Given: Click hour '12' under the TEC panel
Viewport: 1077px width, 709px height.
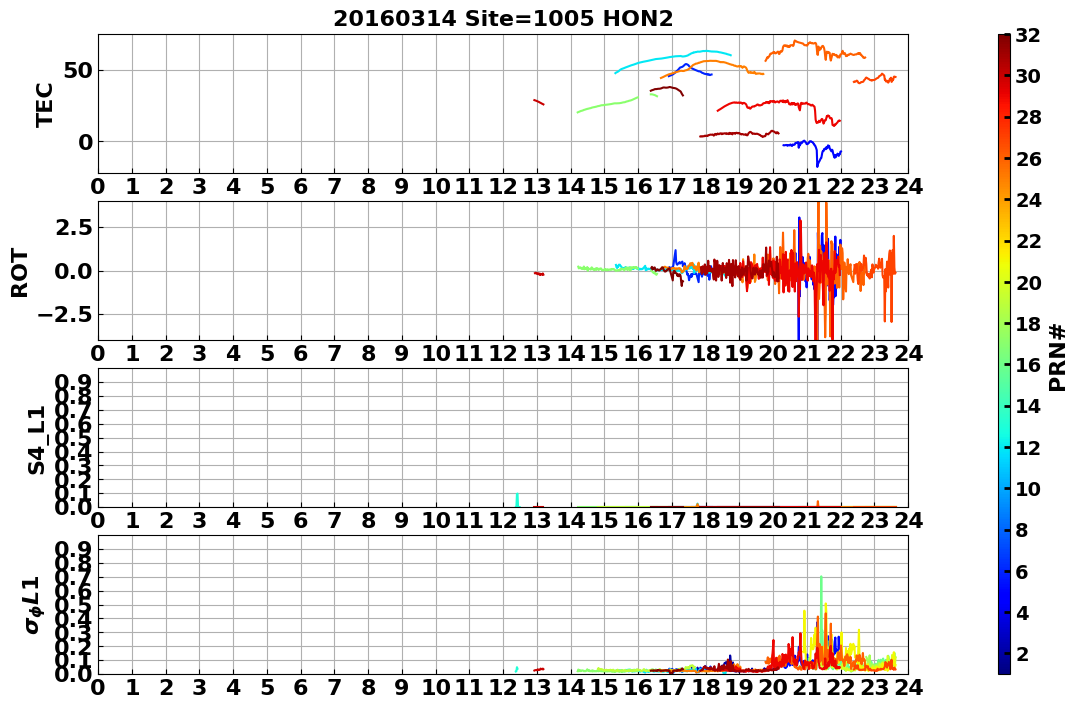Looking at the screenshot, I should tap(503, 187).
